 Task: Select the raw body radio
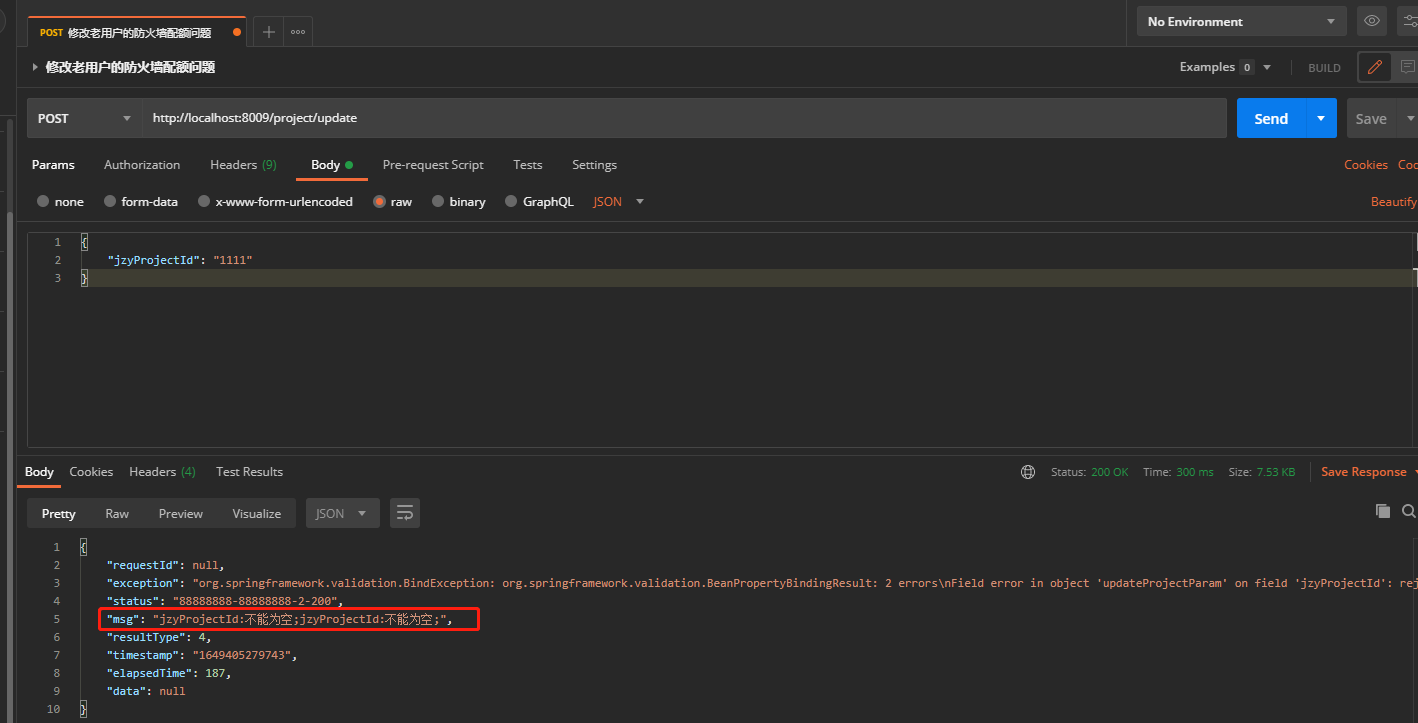(x=379, y=201)
